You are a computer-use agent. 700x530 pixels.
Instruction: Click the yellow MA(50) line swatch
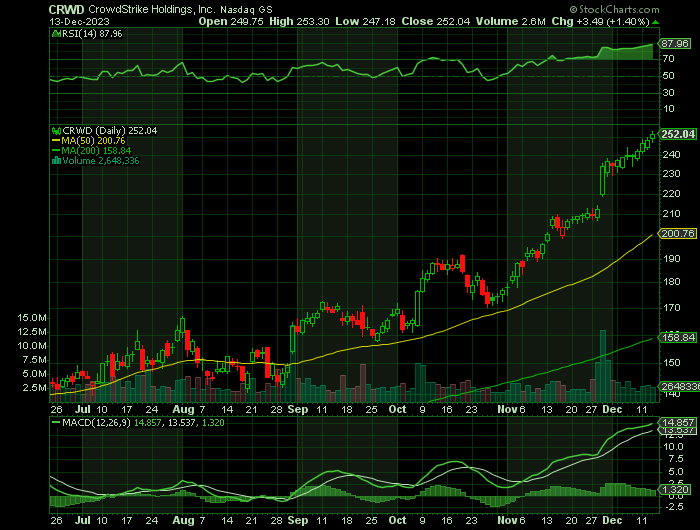[56, 141]
